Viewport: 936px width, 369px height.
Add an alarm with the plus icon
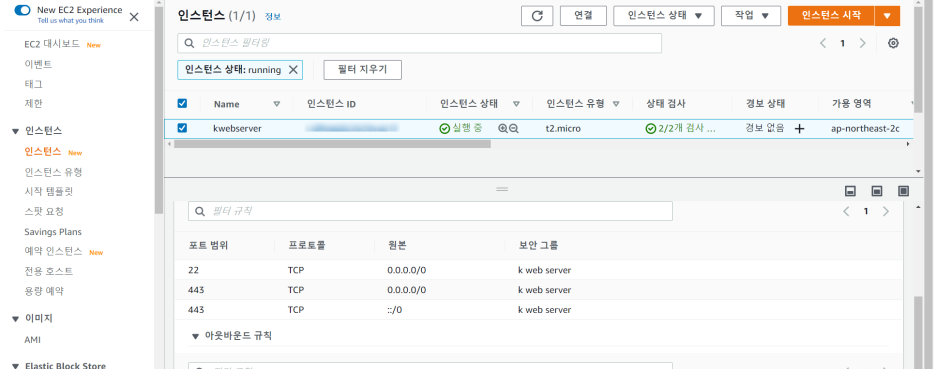[799, 128]
